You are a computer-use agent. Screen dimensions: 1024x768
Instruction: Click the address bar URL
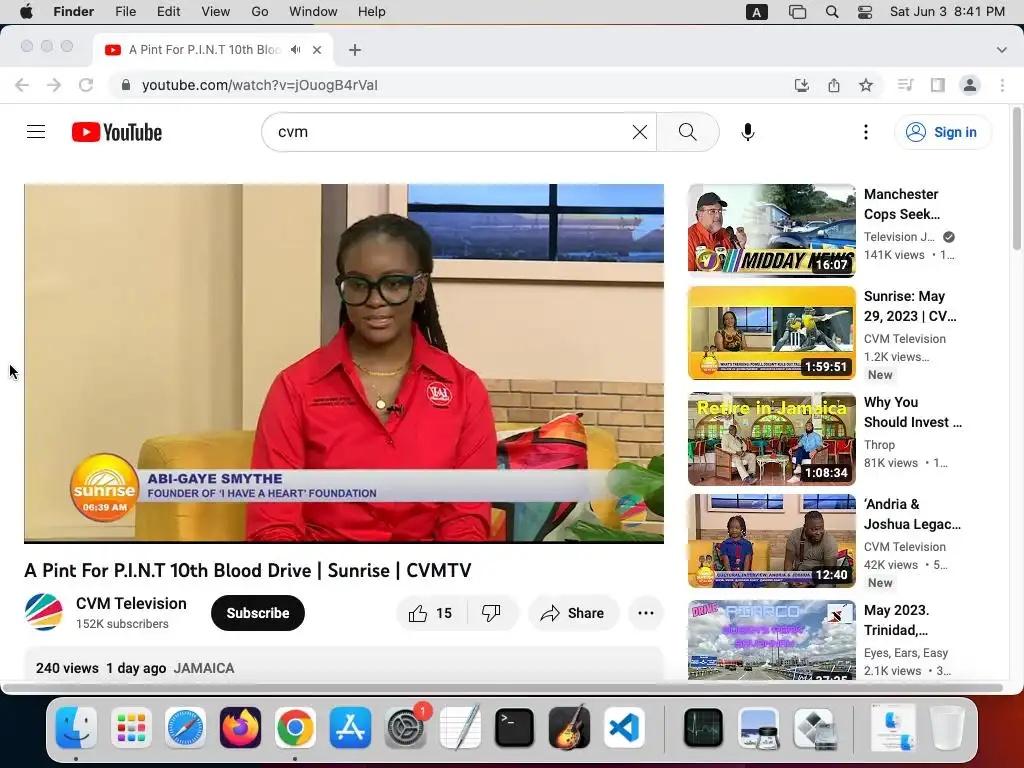260,85
